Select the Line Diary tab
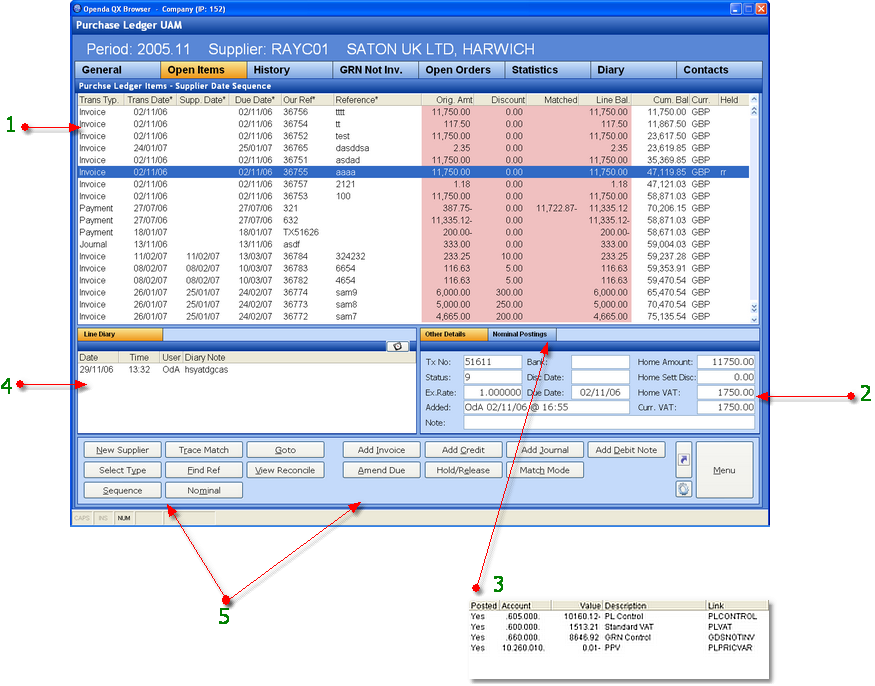Image resolution: width=875 pixels, height=686 pixels. click(120, 334)
